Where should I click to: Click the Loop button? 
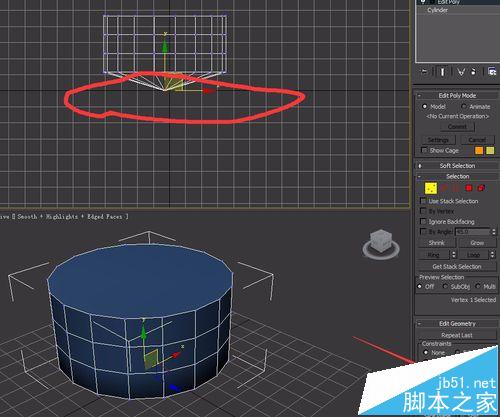point(474,255)
